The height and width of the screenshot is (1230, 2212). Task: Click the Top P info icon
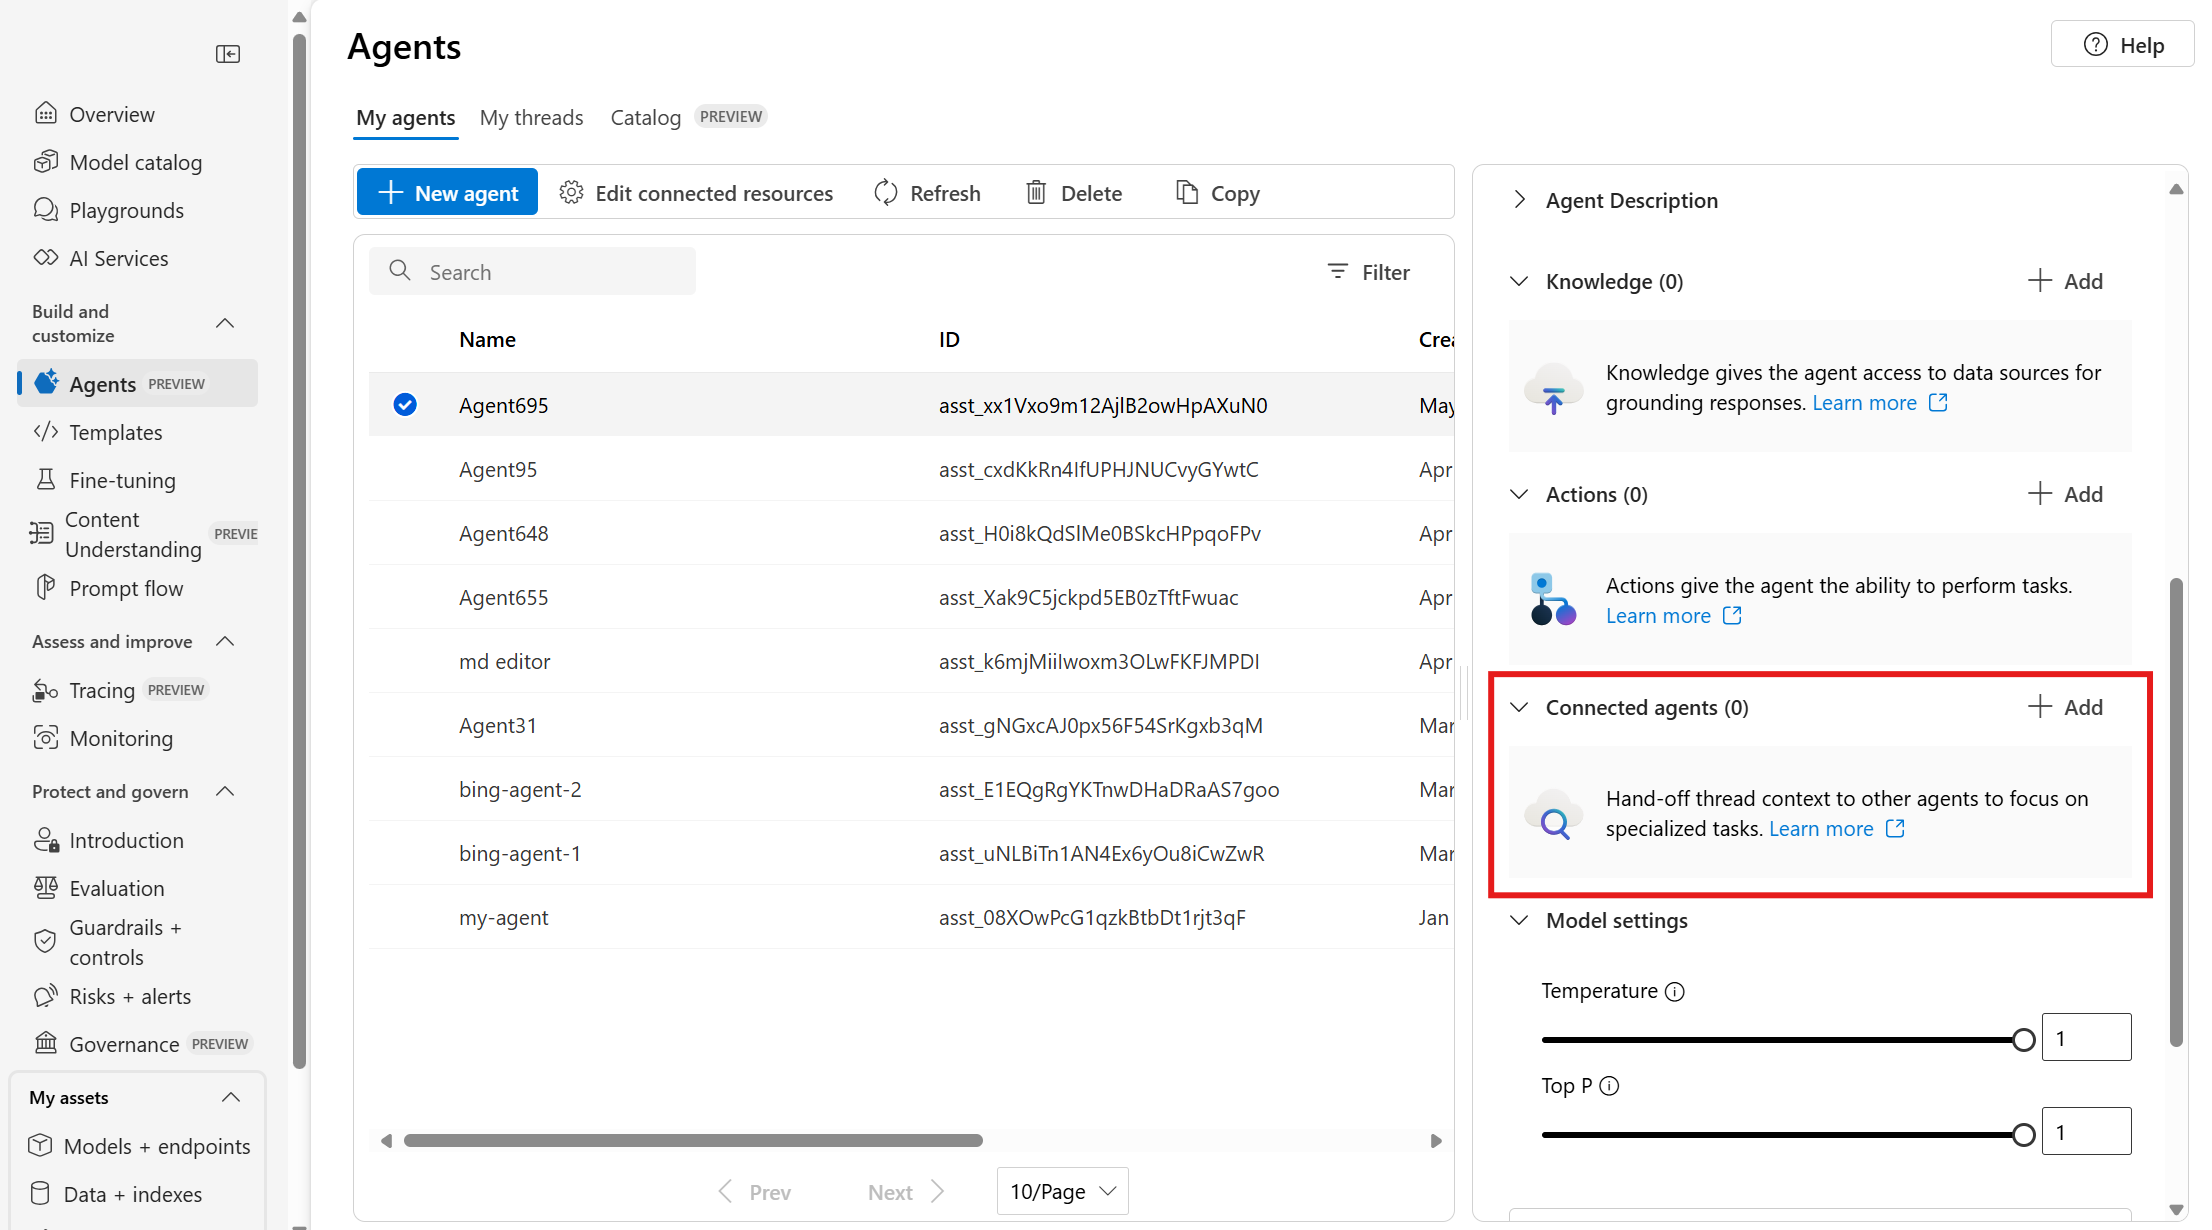1609,1086
